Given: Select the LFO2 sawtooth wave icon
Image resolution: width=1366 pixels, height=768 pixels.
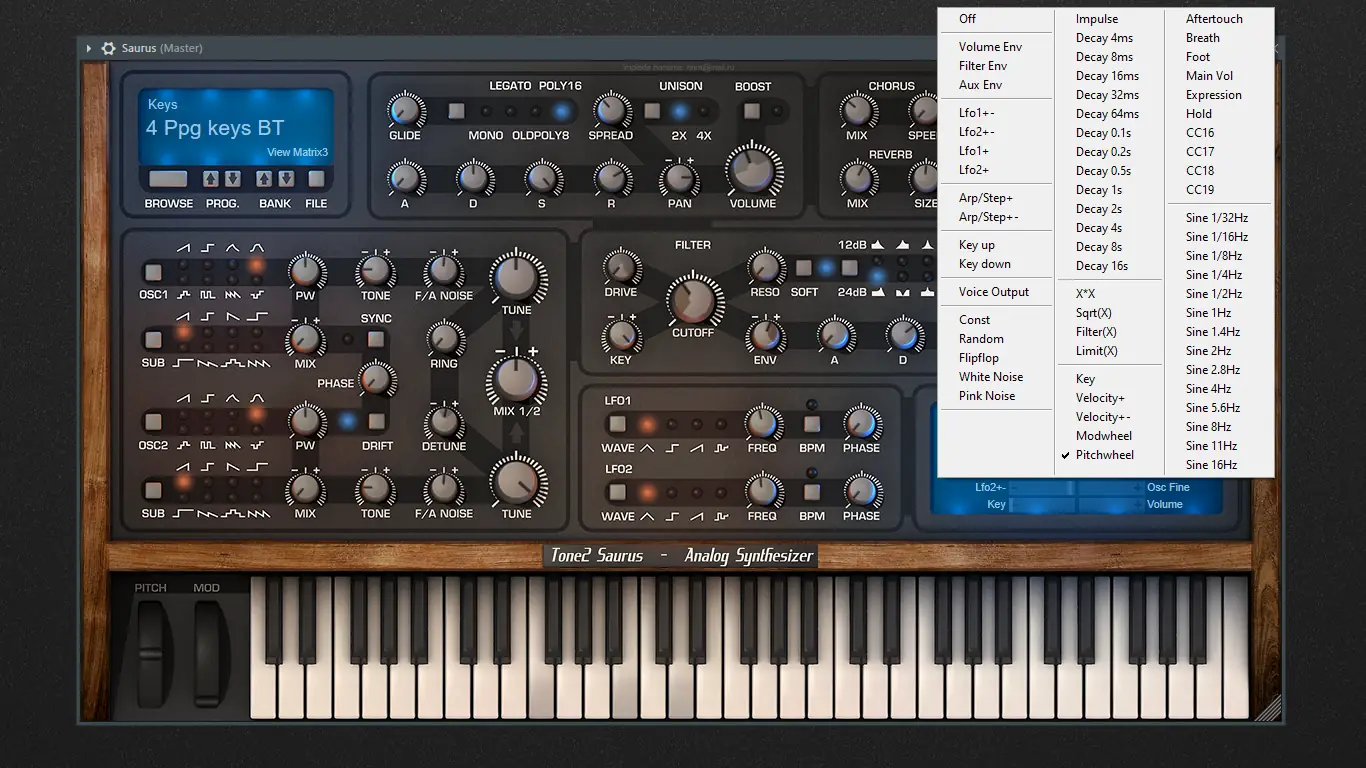Looking at the screenshot, I should click(x=698, y=516).
